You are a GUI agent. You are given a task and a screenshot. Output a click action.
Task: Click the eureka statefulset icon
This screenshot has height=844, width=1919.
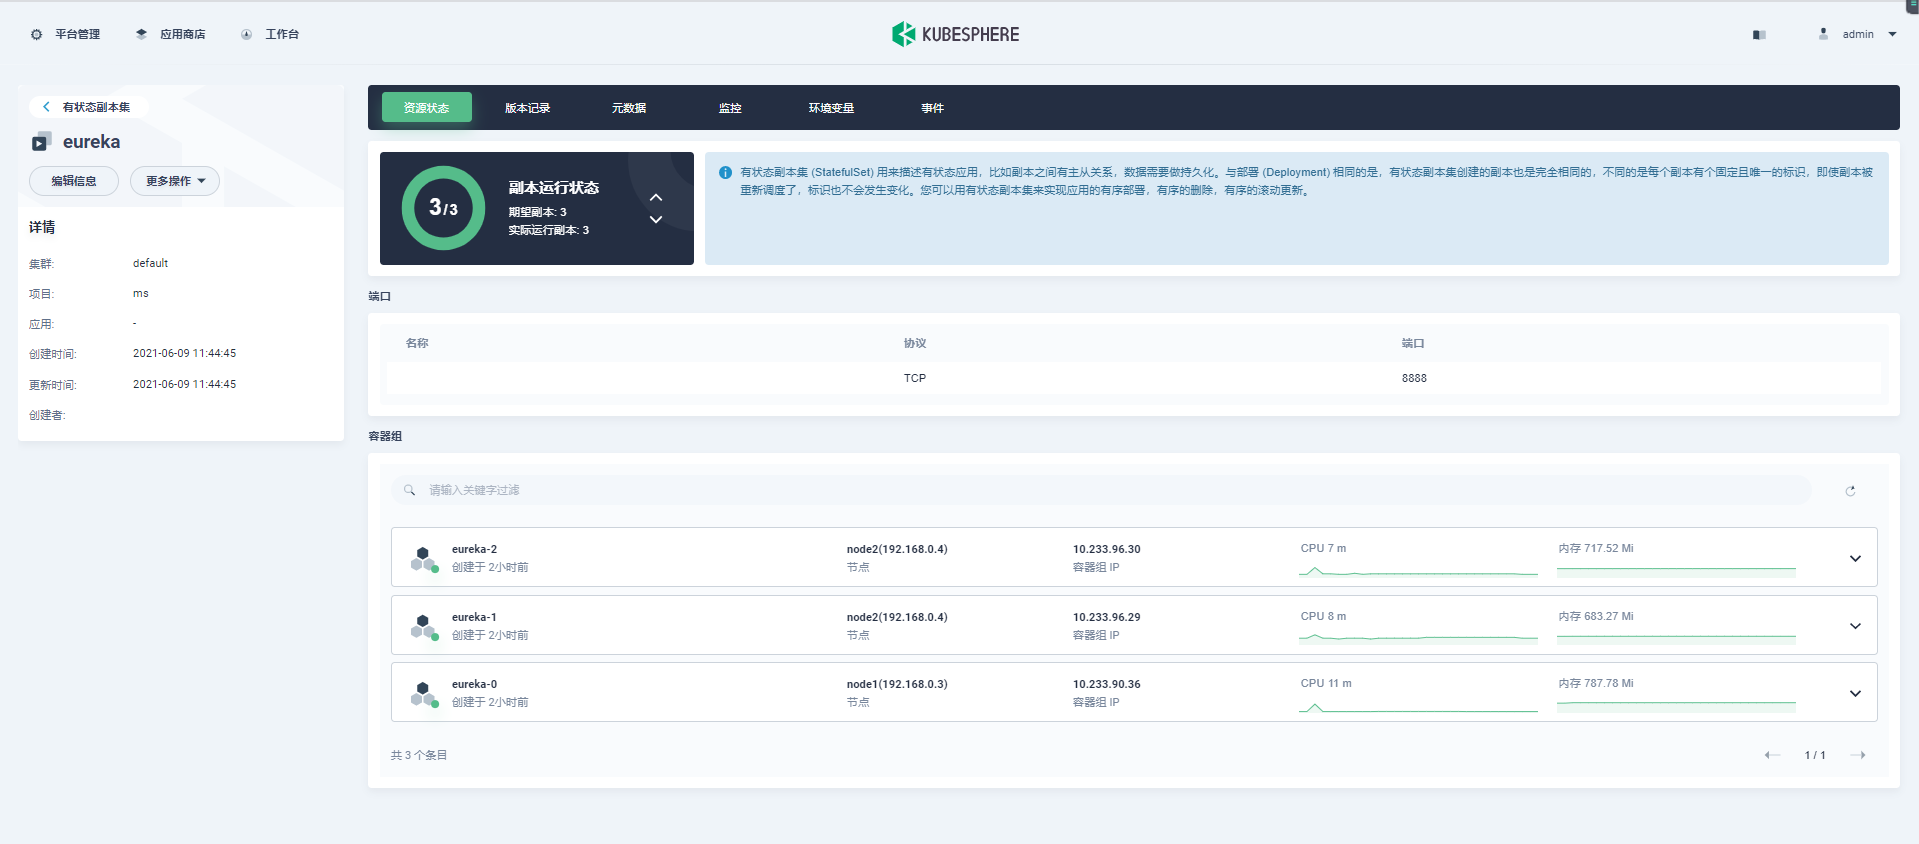41,142
